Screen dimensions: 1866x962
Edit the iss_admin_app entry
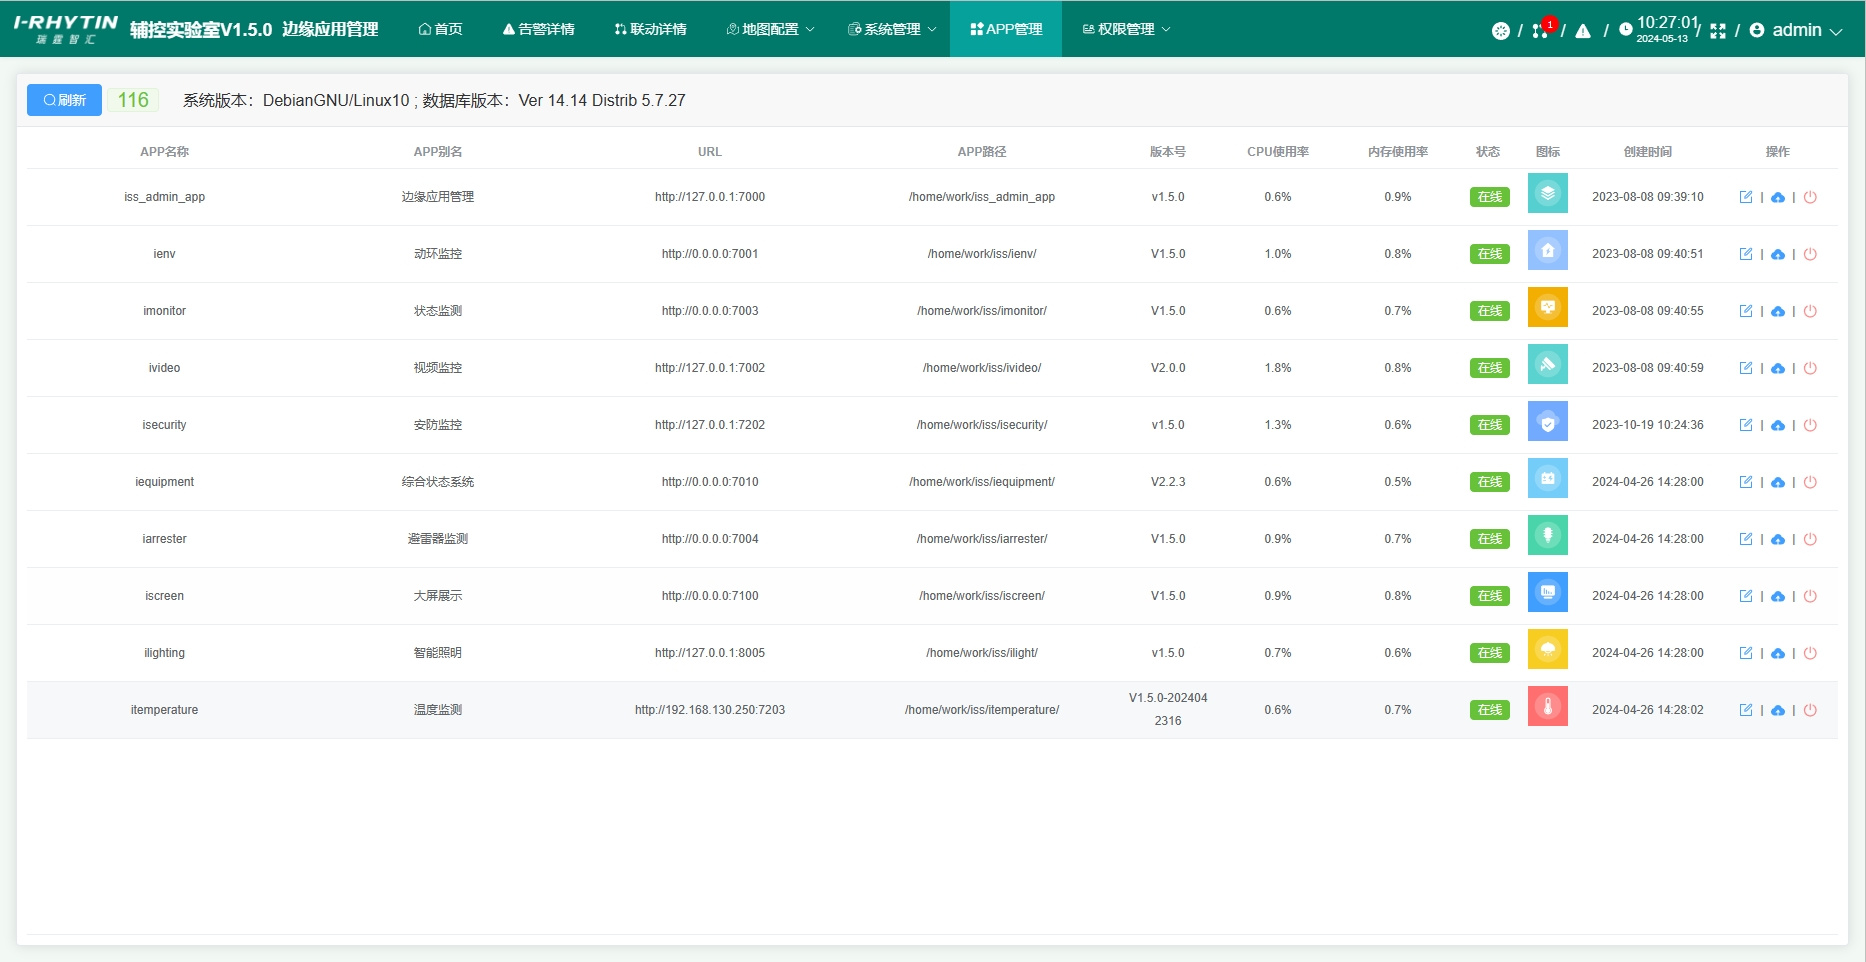(x=1745, y=197)
